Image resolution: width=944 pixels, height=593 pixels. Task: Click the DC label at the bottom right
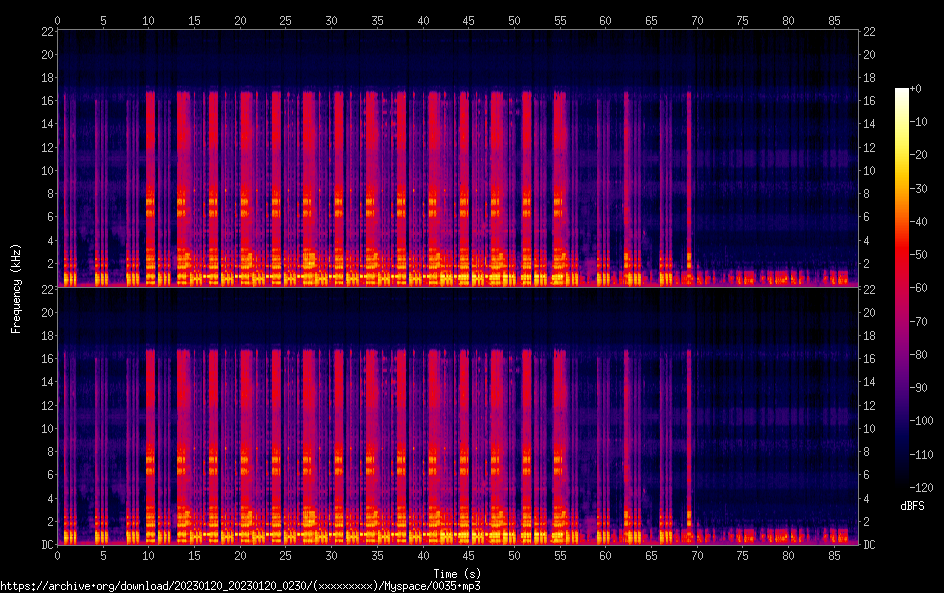coord(870,545)
